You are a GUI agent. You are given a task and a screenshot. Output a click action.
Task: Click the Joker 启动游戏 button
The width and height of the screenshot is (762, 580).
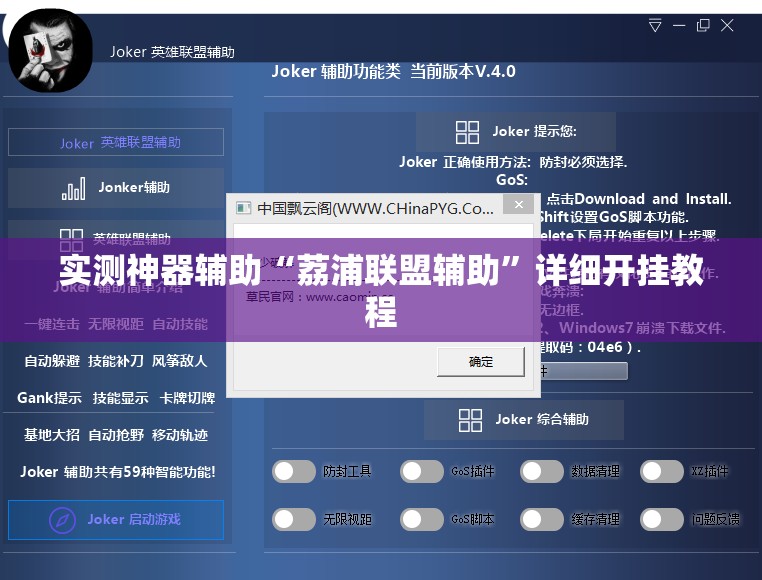[116, 520]
